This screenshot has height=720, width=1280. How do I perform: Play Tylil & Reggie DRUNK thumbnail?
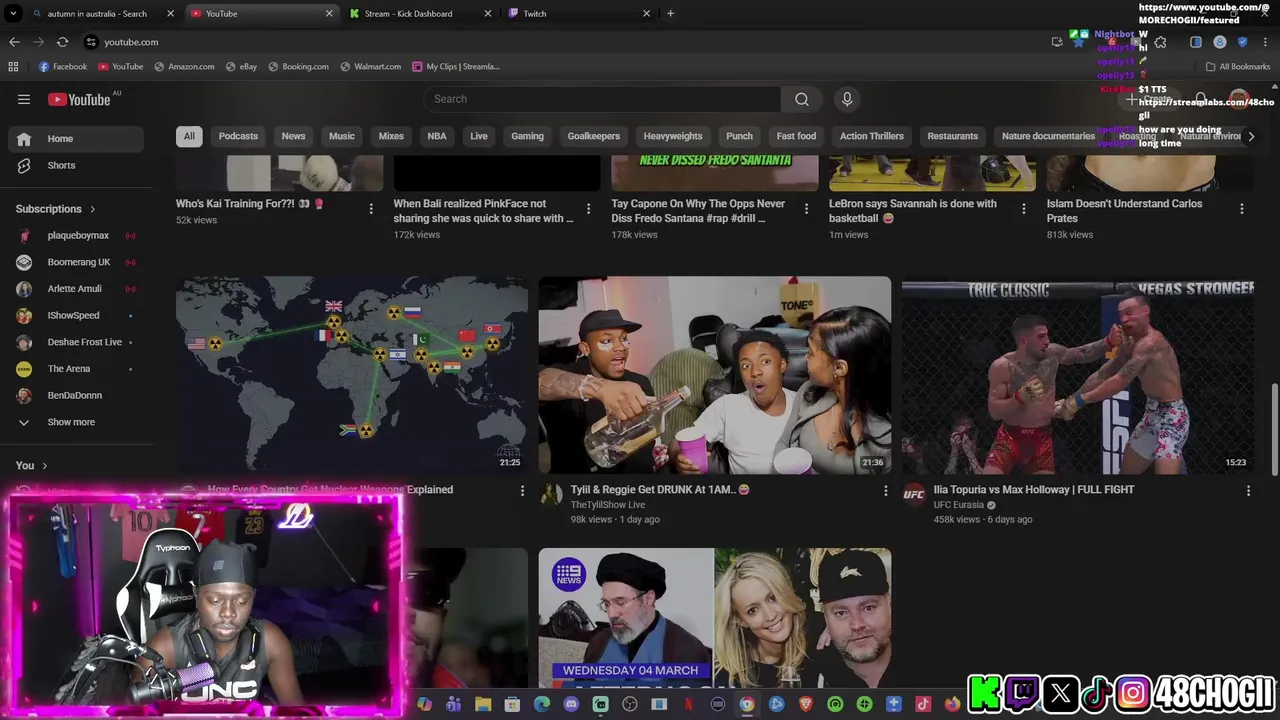point(715,375)
